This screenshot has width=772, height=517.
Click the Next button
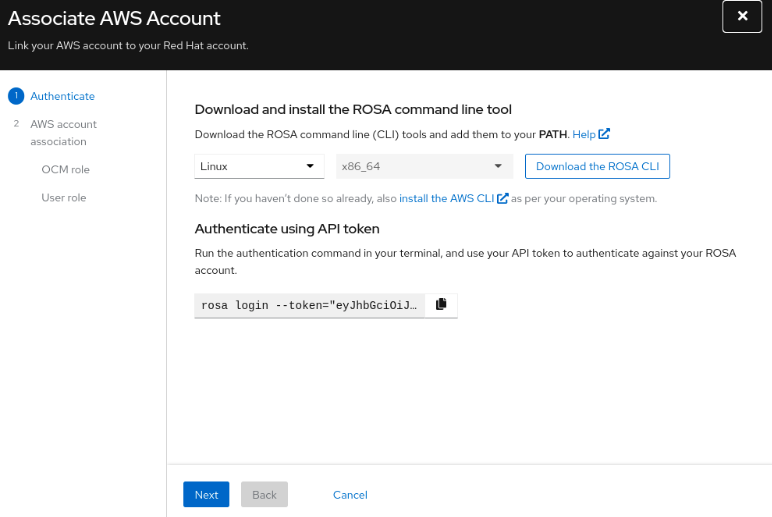(x=206, y=494)
